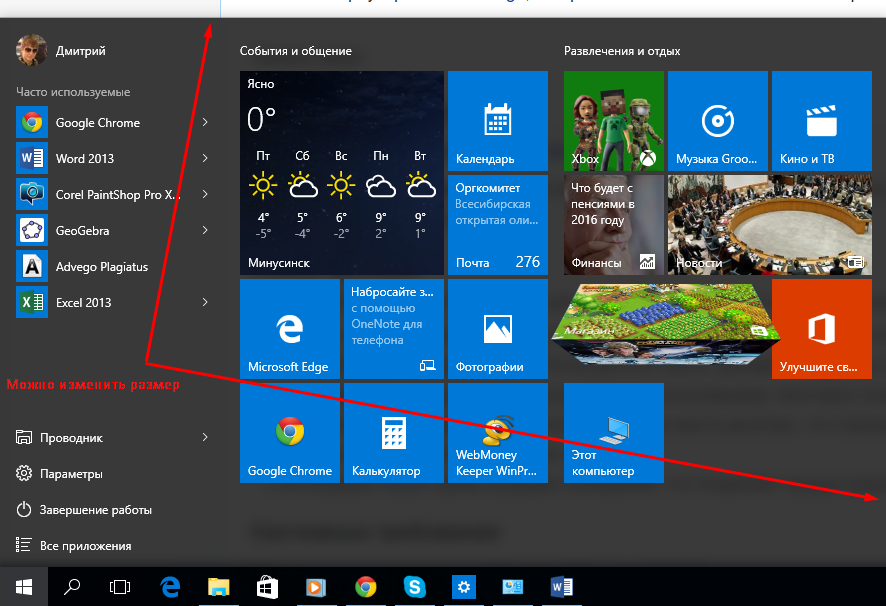The height and width of the screenshot is (606, 886).
Task: Open the Календарь tile
Action: pyautogui.click(x=498, y=121)
